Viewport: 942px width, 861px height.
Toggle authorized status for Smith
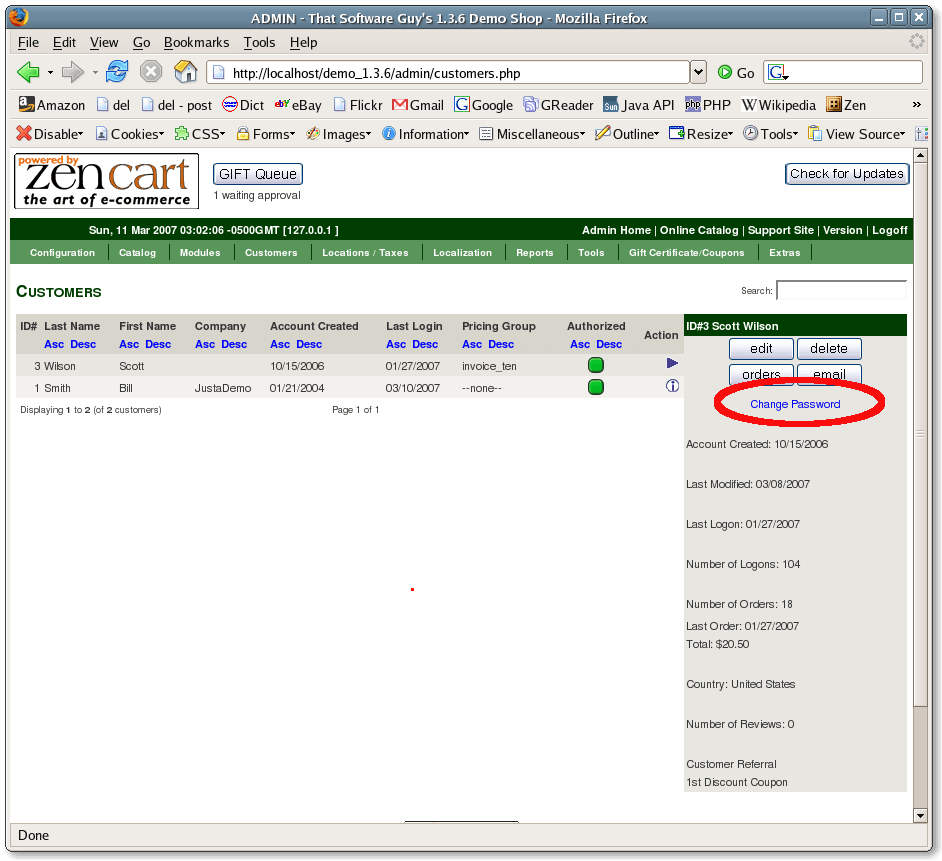coord(595,387)
